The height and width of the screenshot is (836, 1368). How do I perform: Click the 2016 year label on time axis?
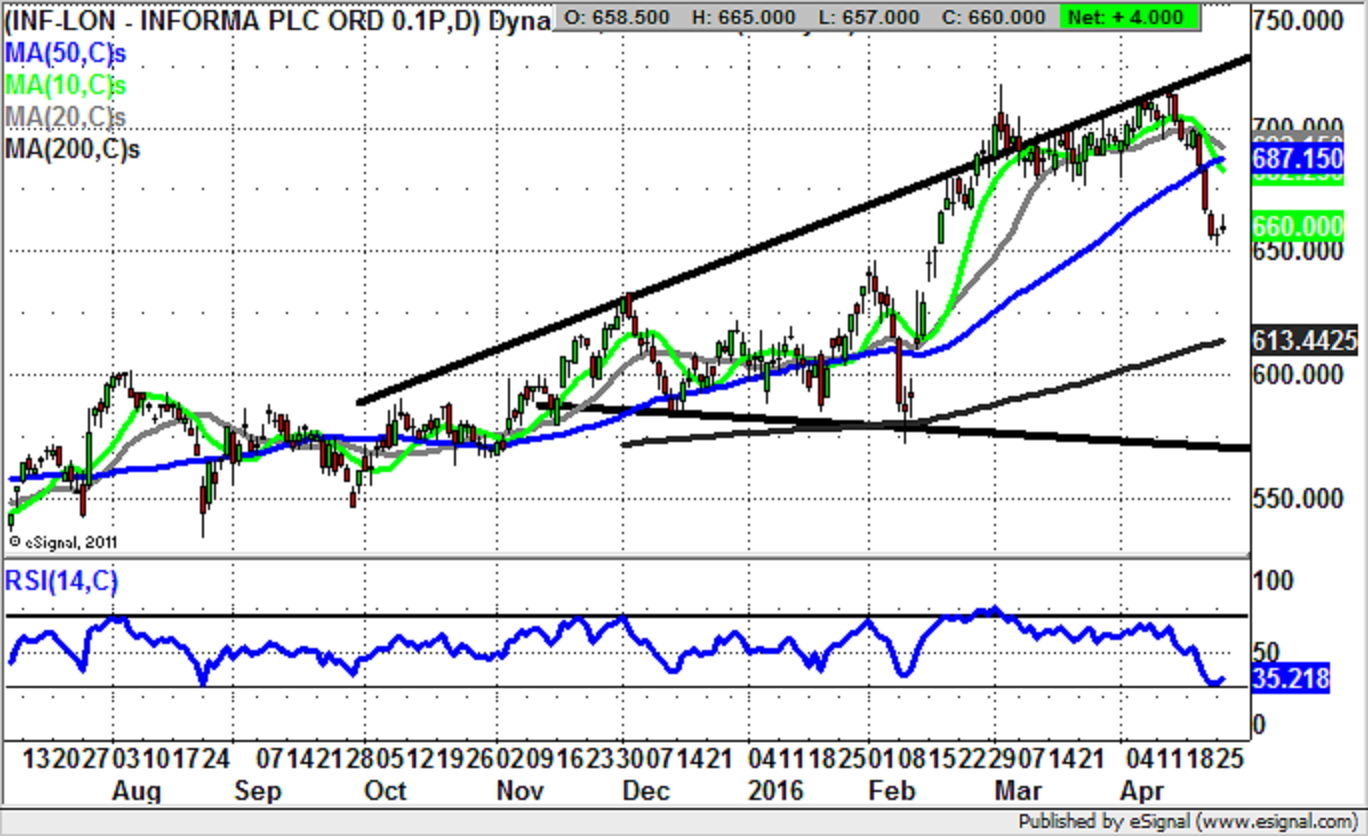tap(775, 791)
